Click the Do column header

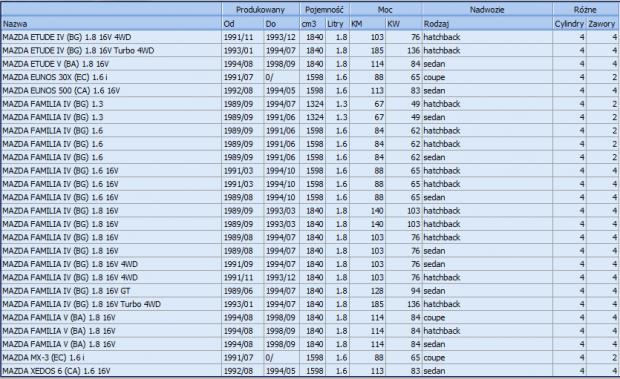[282, 24]
